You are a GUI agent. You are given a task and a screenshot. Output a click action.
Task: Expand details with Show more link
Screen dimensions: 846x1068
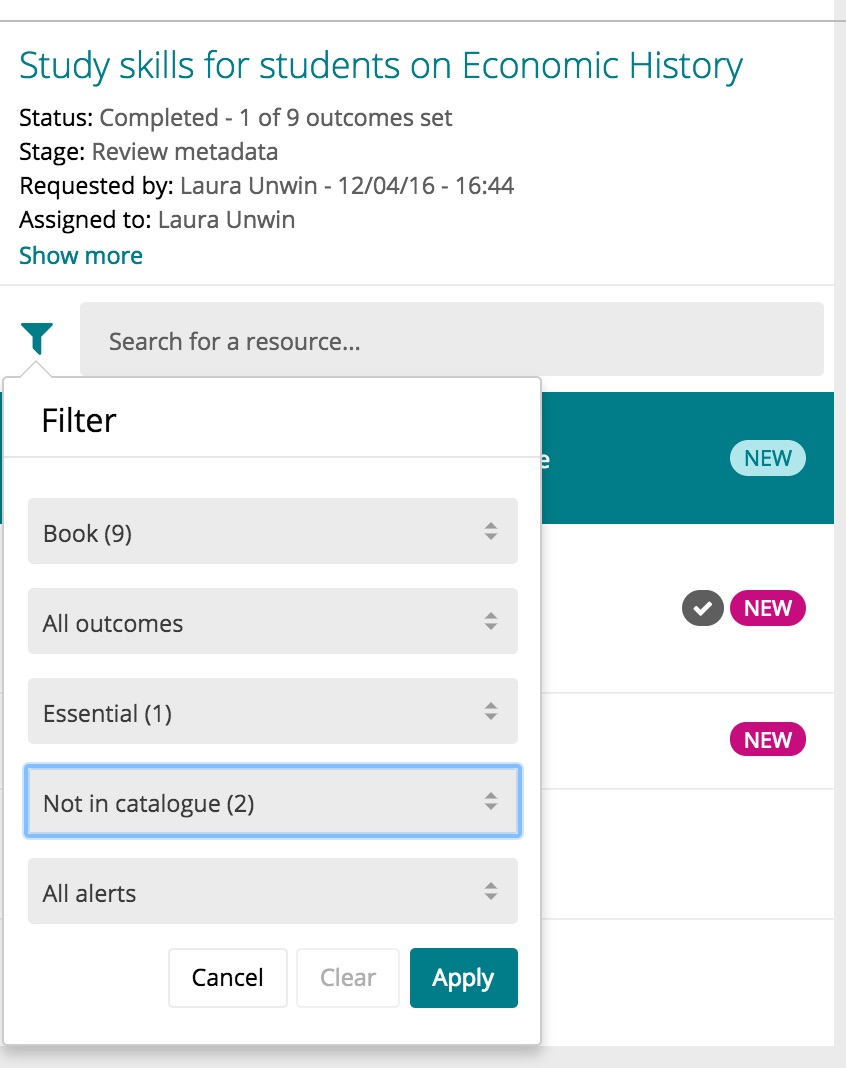click(x=81, y=255)
